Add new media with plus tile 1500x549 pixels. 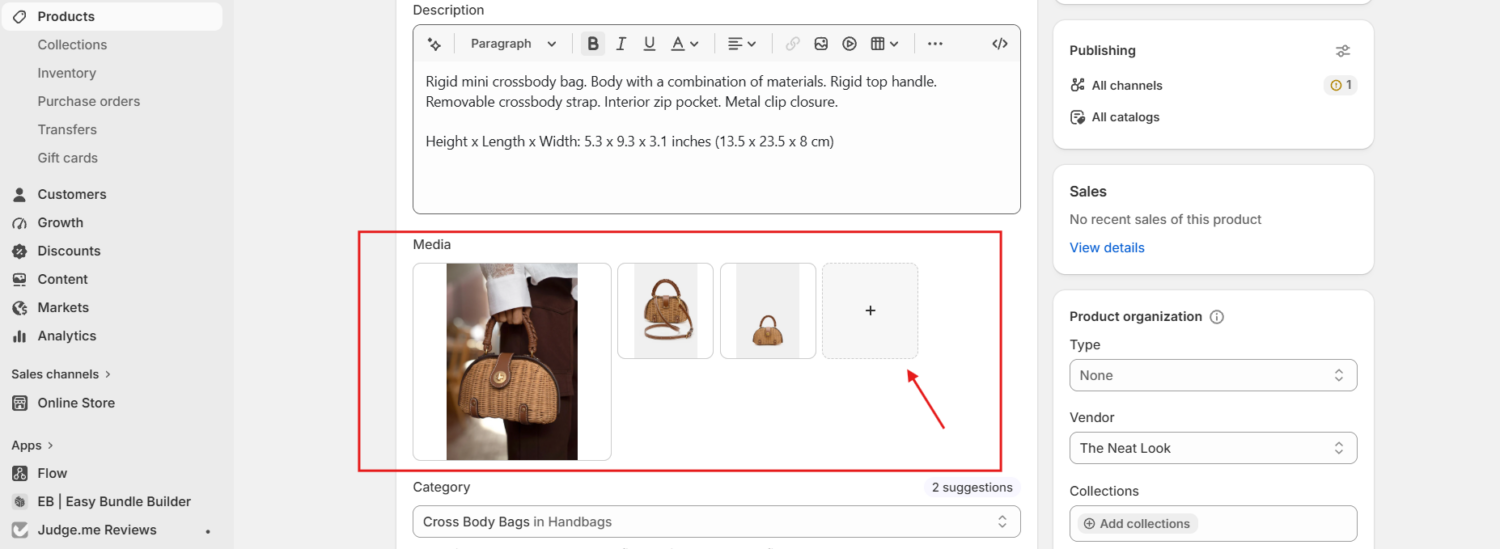point(870,311)
